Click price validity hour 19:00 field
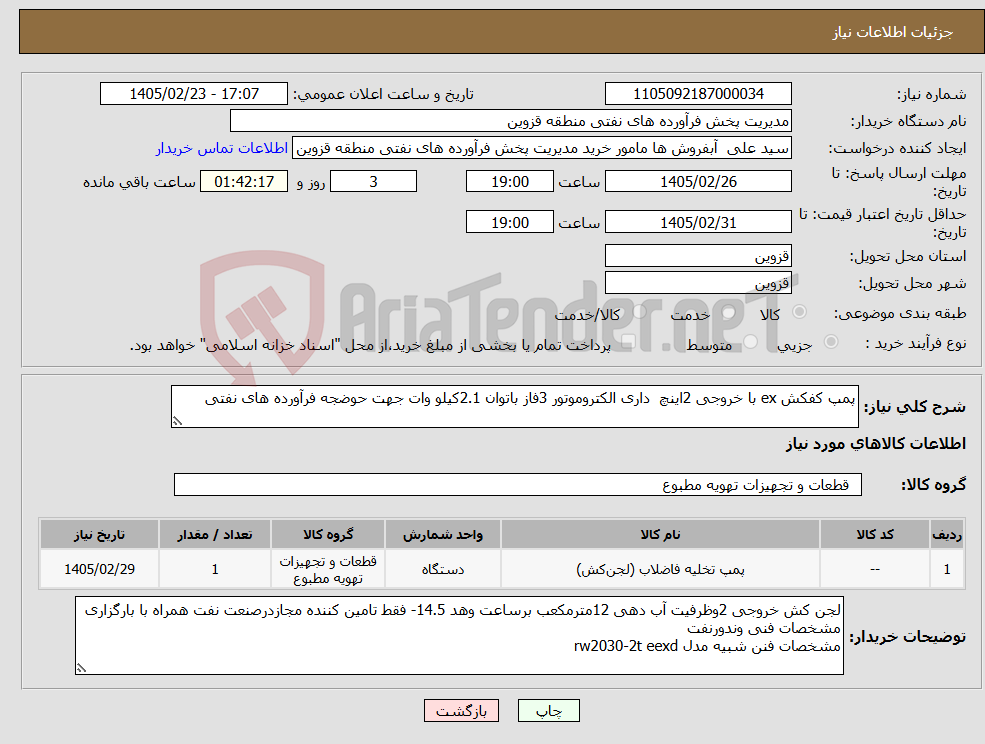Image resolution: width=985 pixels, height=744 pixels. [x=509, y=222]
